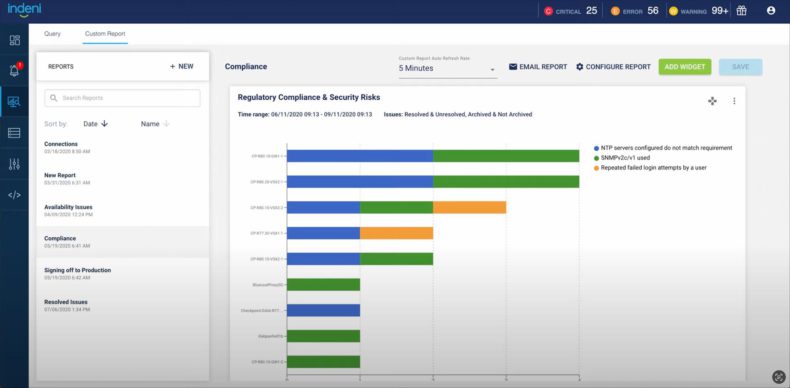Click the SNMPv2c/v1 used legend text
The image size is (790, 388).
(625, 158)
